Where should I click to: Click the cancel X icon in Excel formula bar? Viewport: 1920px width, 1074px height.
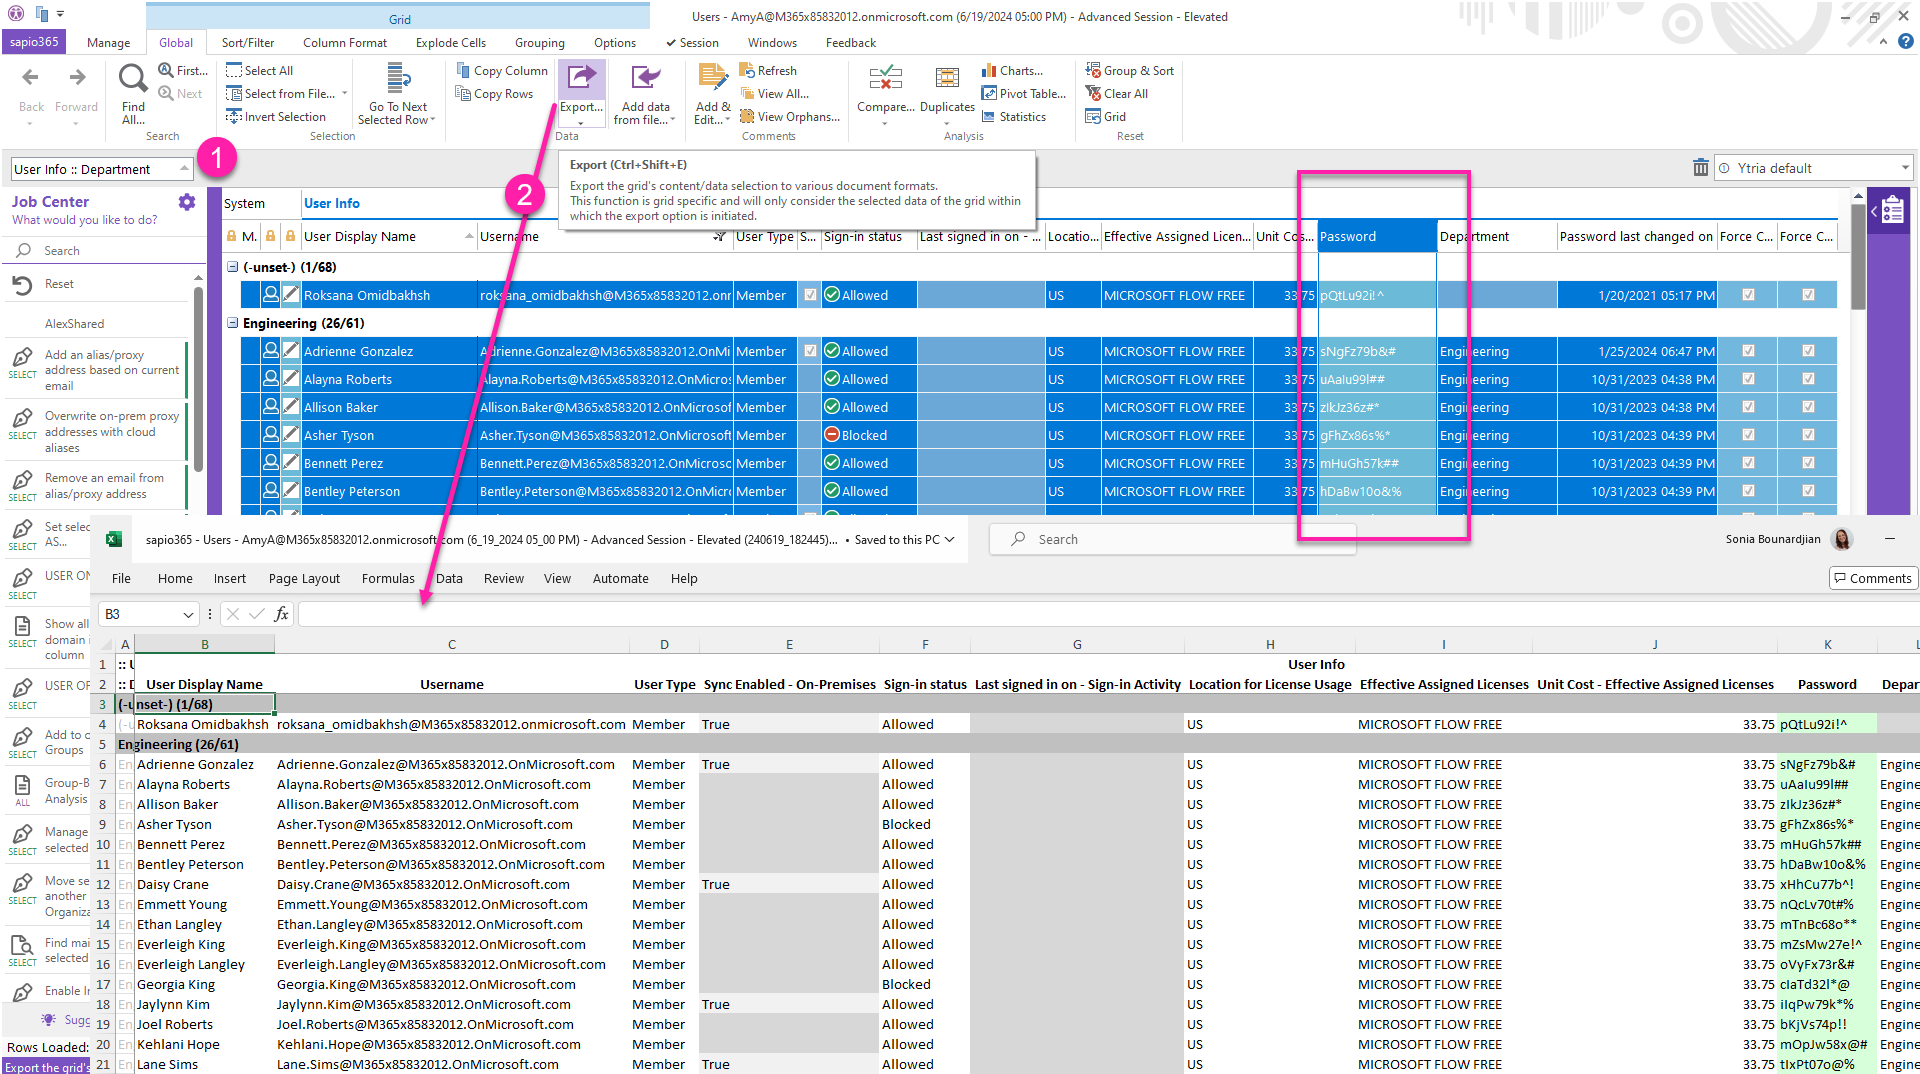(232, 614)
